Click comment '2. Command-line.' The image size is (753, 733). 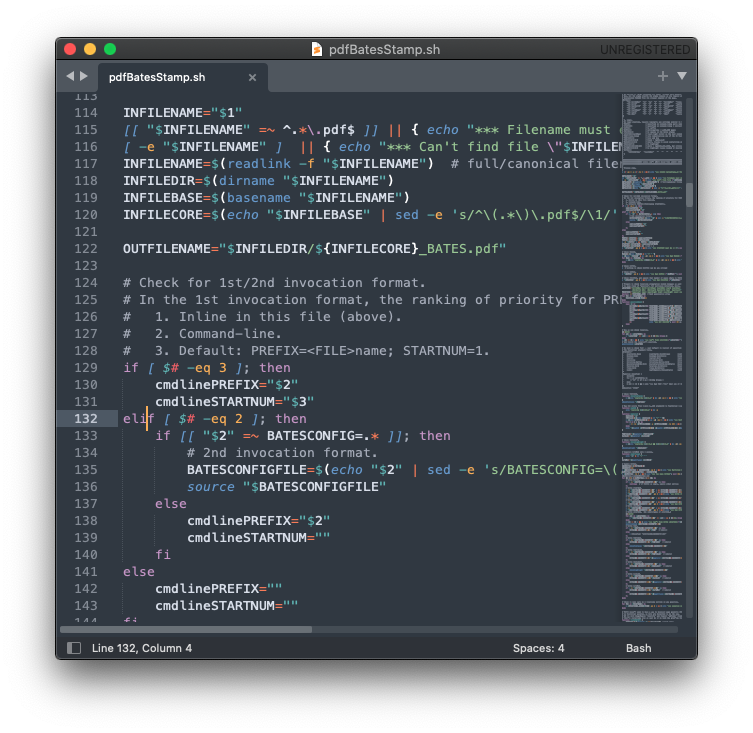[218, 334]
